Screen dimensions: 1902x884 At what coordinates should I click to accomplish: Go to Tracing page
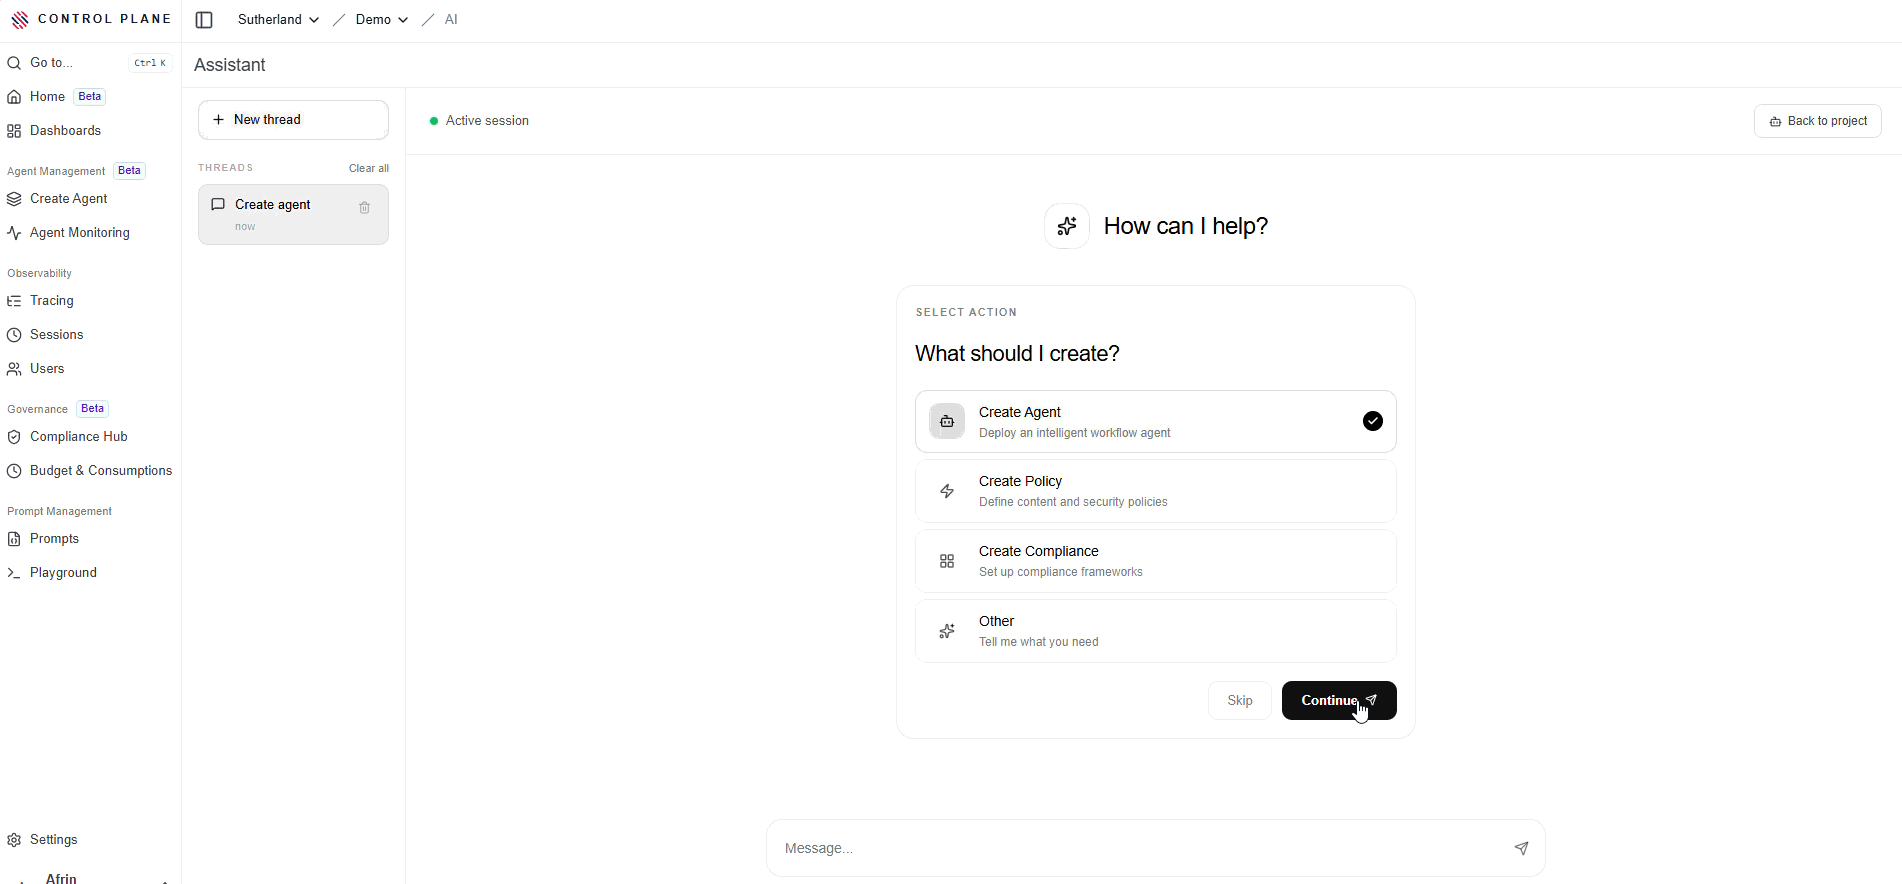[x=52, y=301]
